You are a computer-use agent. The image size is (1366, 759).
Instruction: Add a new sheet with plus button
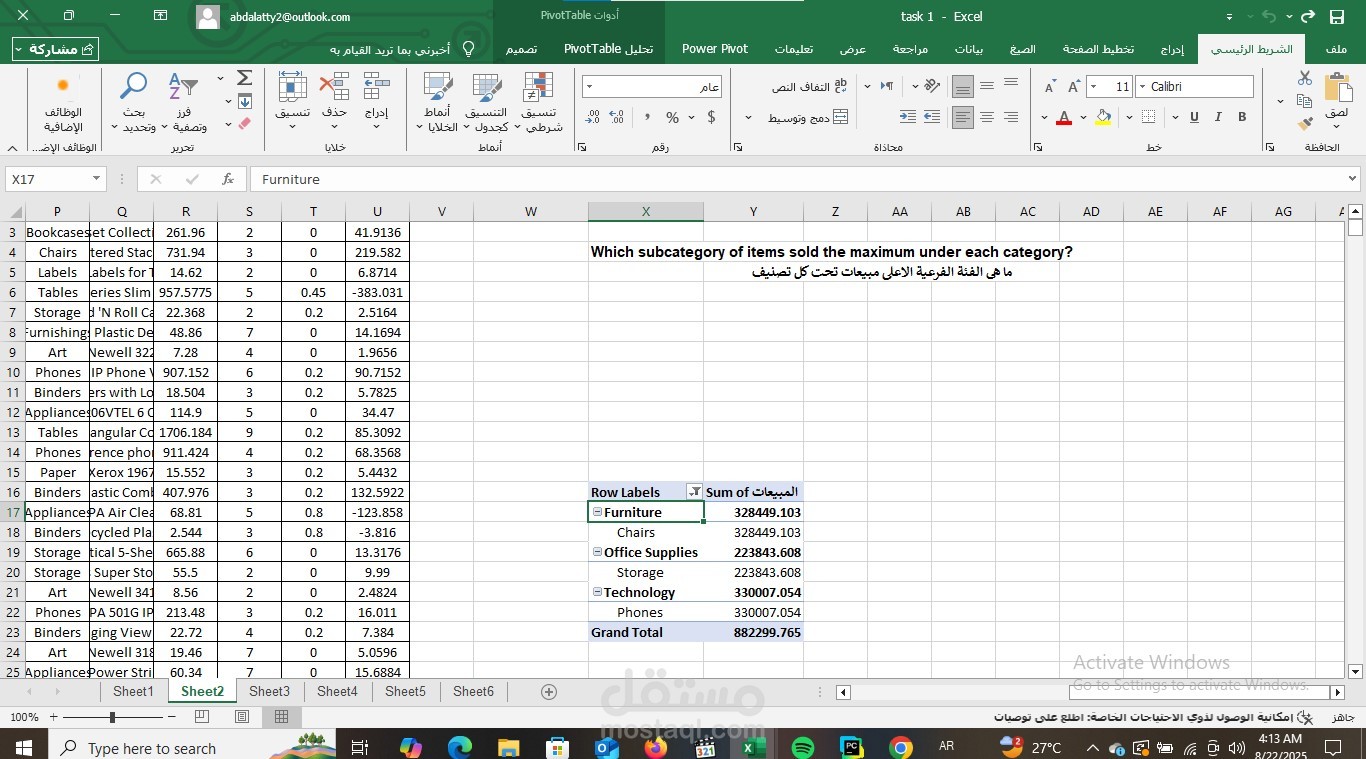coord(548,691)
